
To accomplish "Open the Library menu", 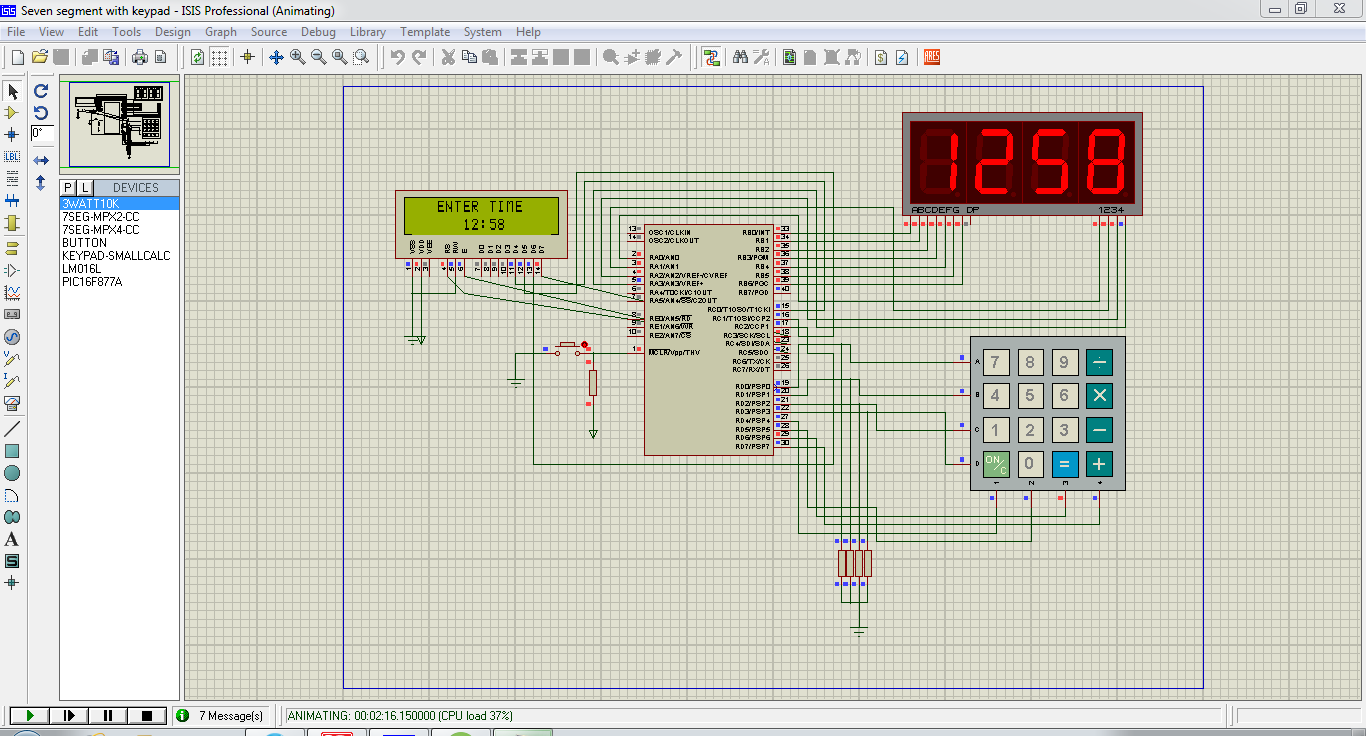I will (368, 32).
